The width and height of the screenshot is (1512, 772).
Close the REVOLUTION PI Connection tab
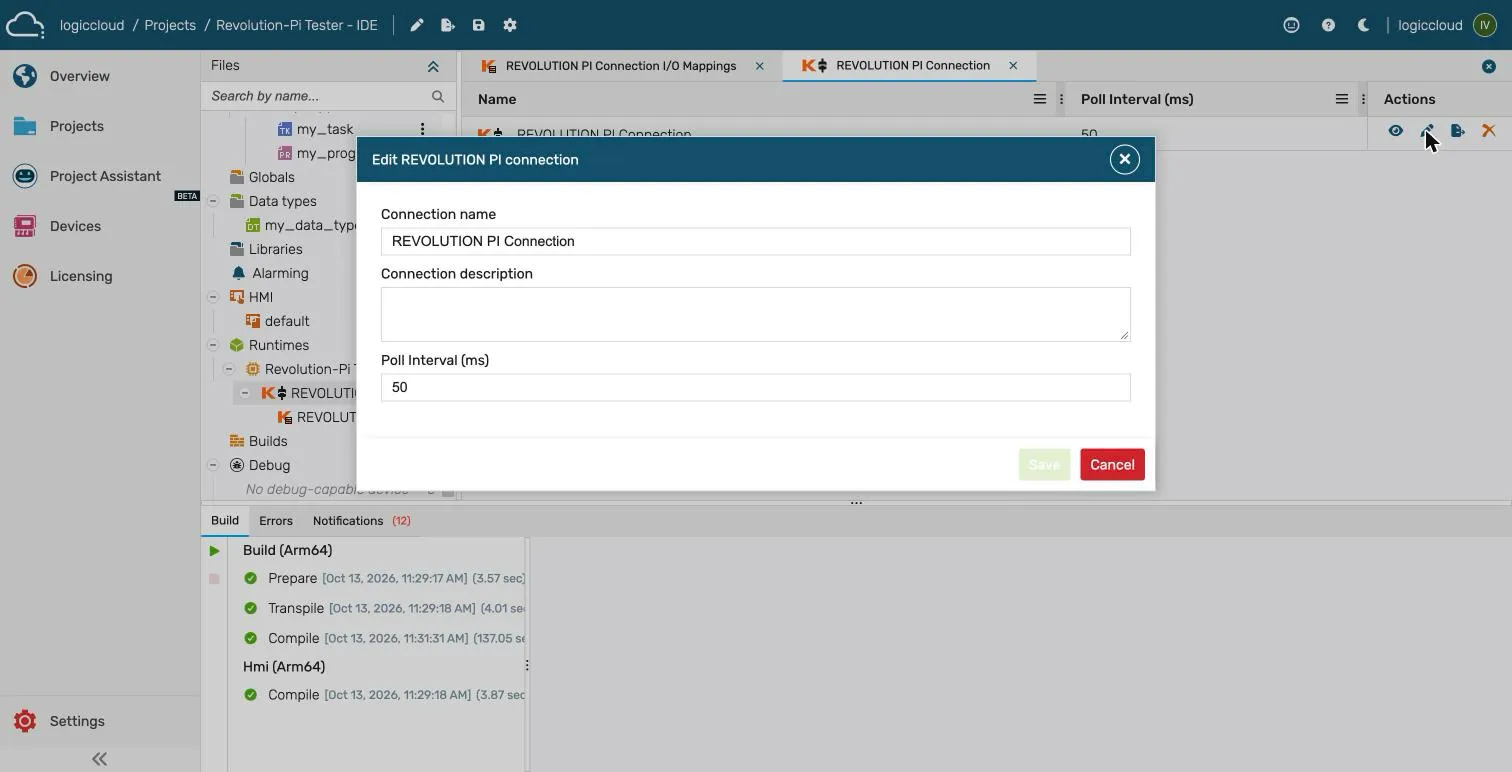click(1013, 66)
